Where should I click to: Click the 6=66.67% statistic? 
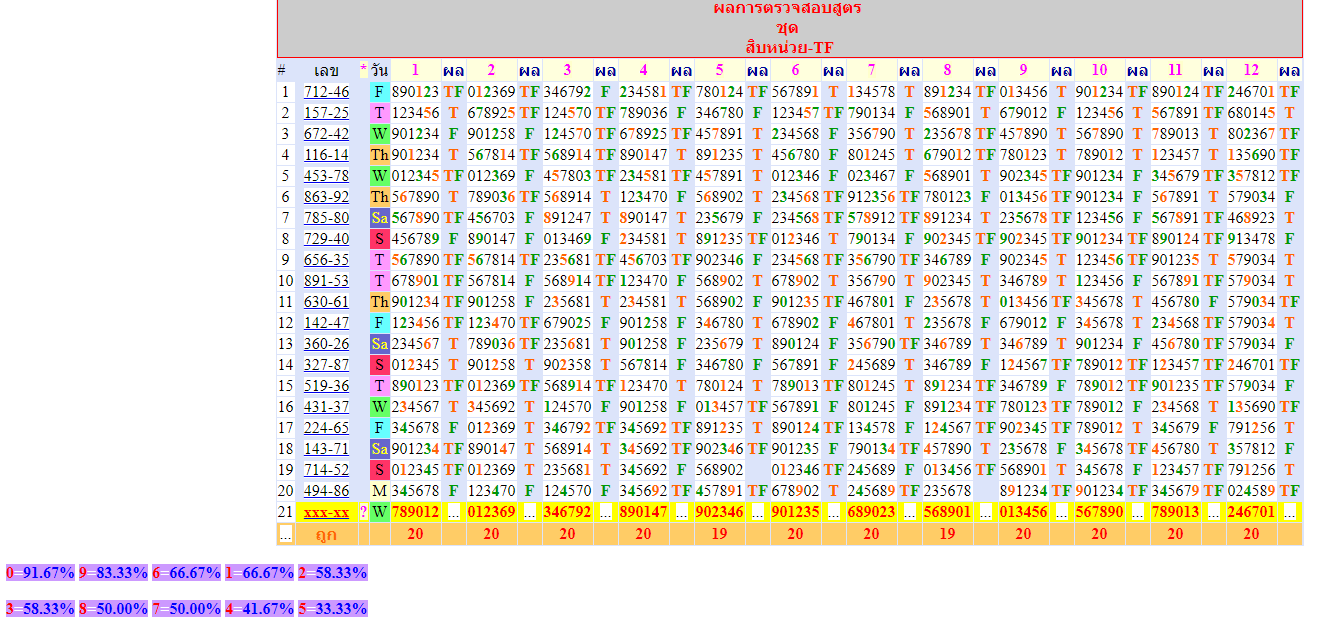(186, 573)
